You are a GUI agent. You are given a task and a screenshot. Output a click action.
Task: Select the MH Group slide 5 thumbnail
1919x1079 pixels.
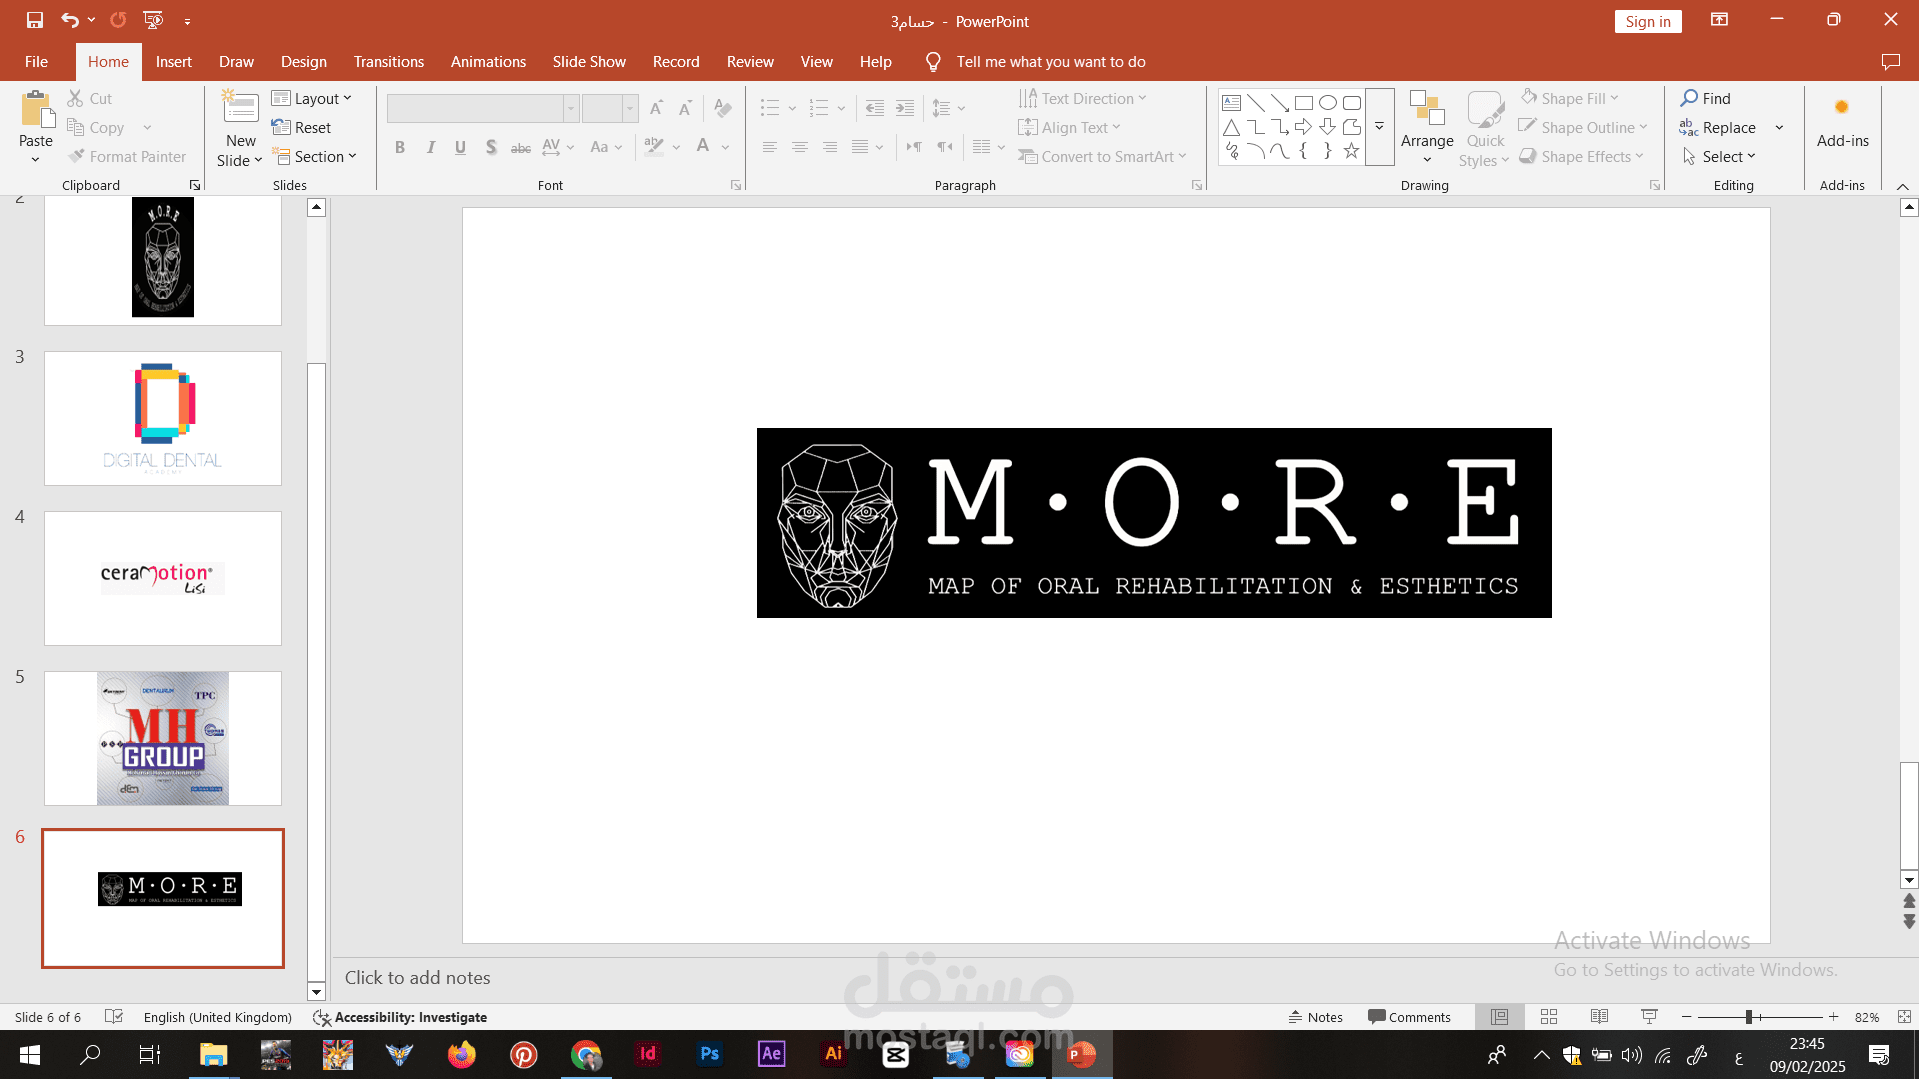point(163,738)
